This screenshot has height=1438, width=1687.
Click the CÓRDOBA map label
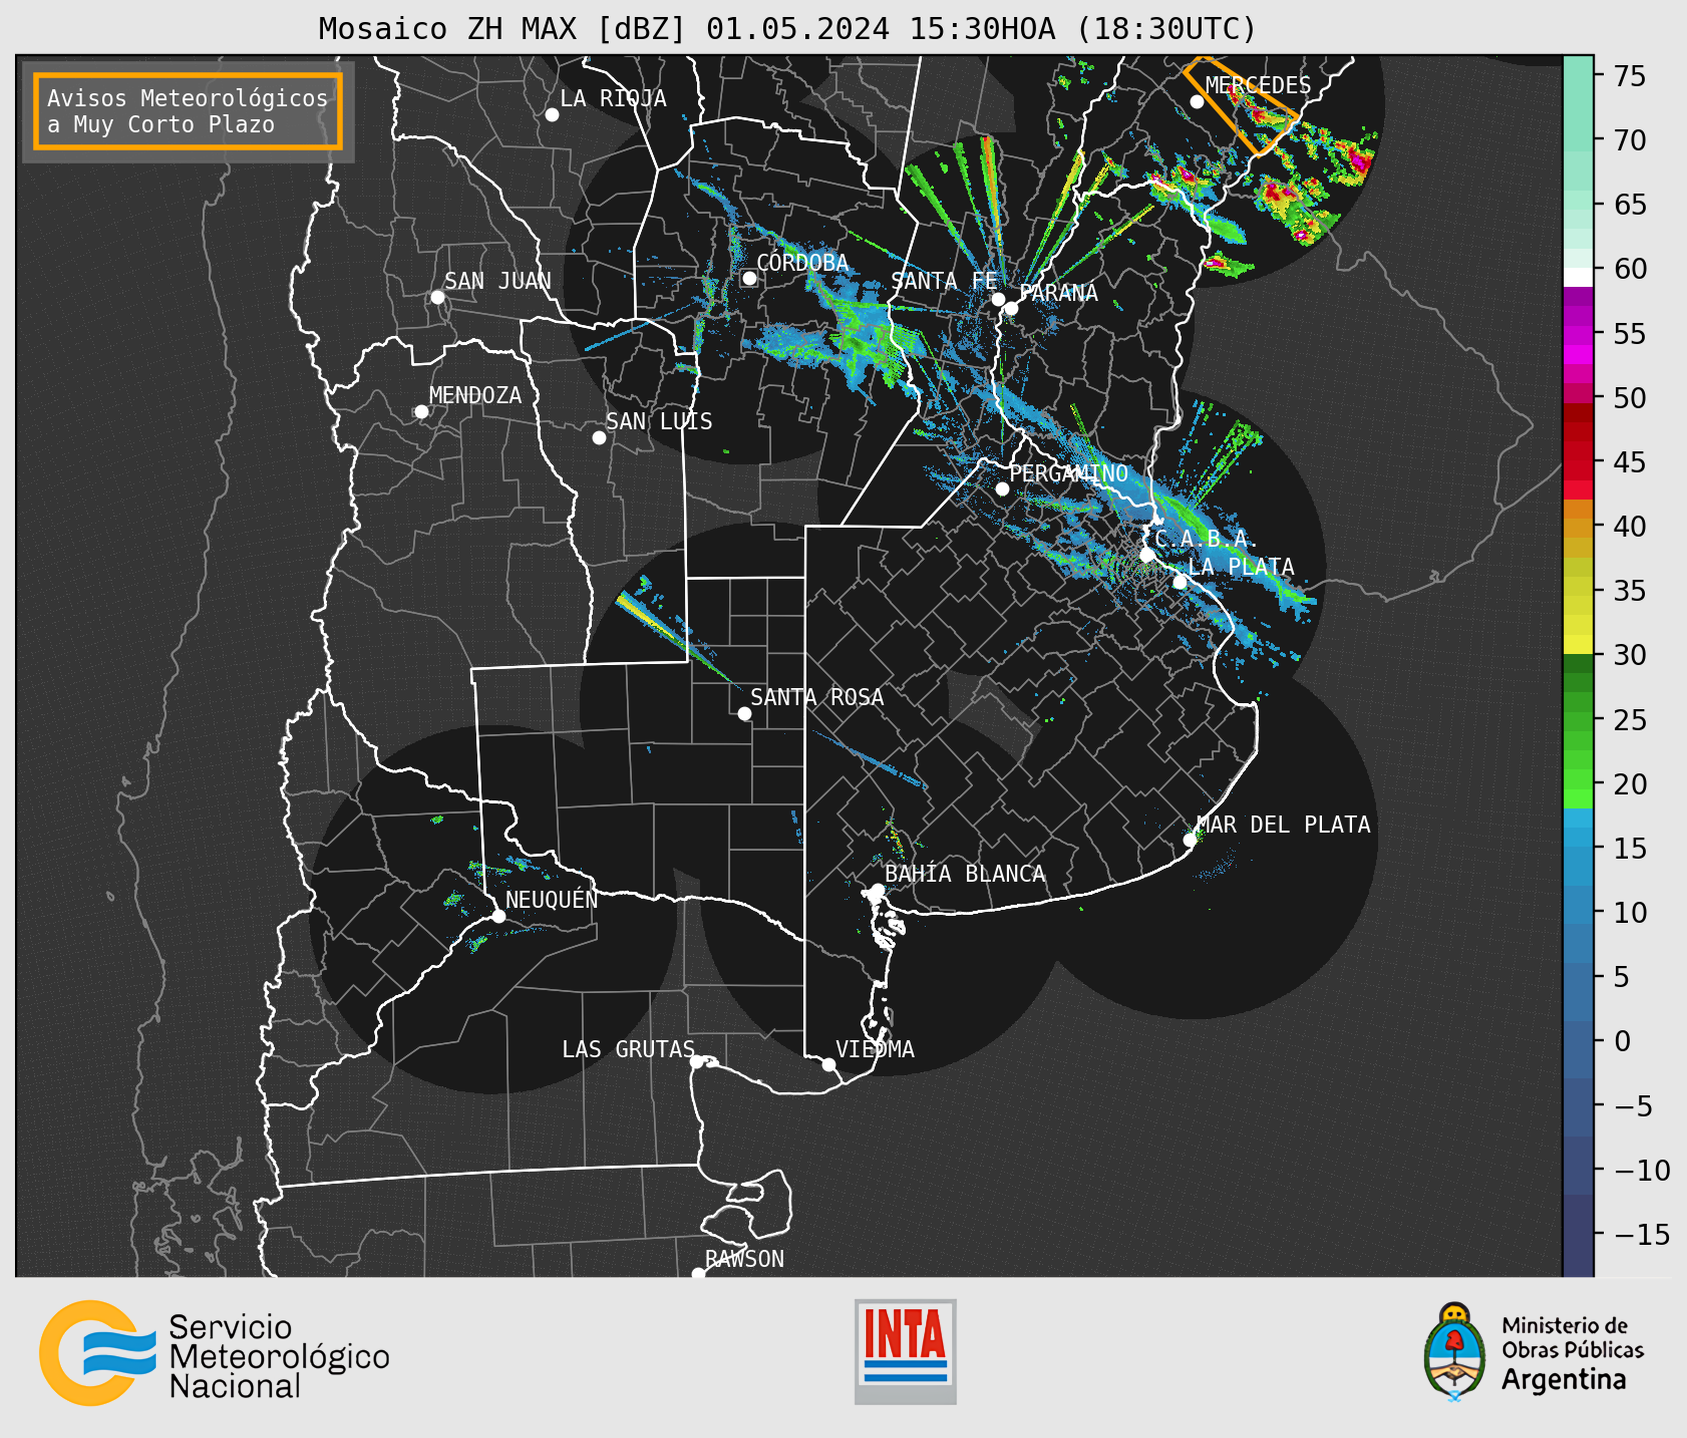coord(802,262)
